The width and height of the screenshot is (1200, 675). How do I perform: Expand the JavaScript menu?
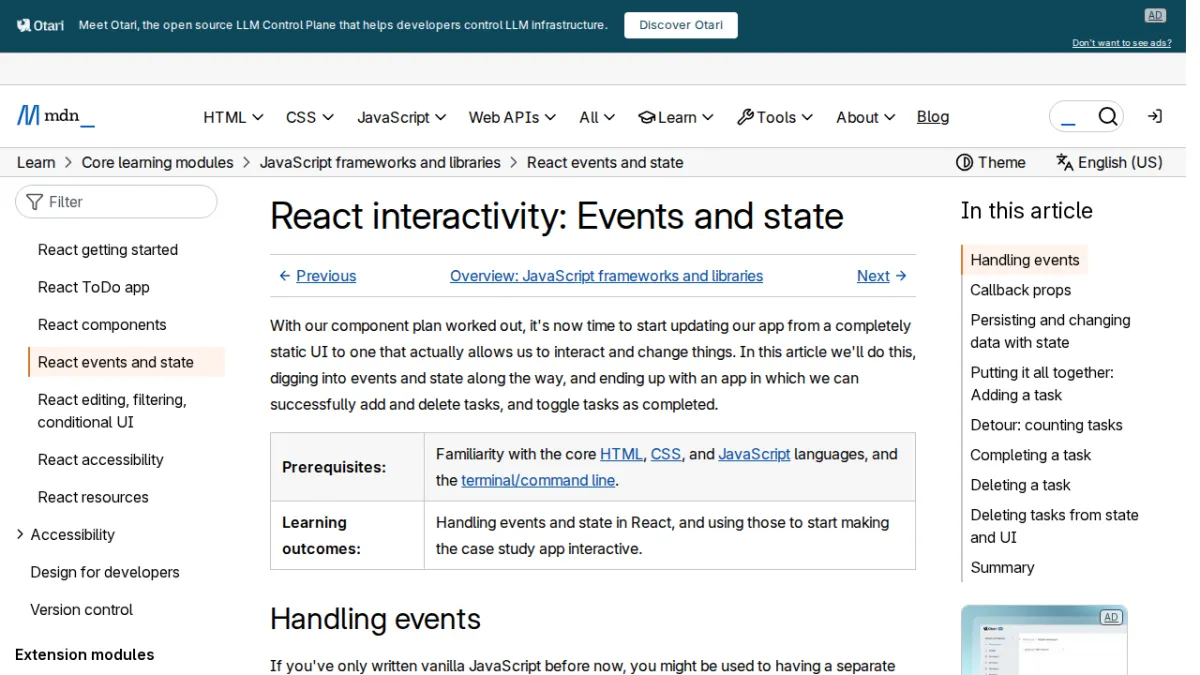click(x=402, y=117)
